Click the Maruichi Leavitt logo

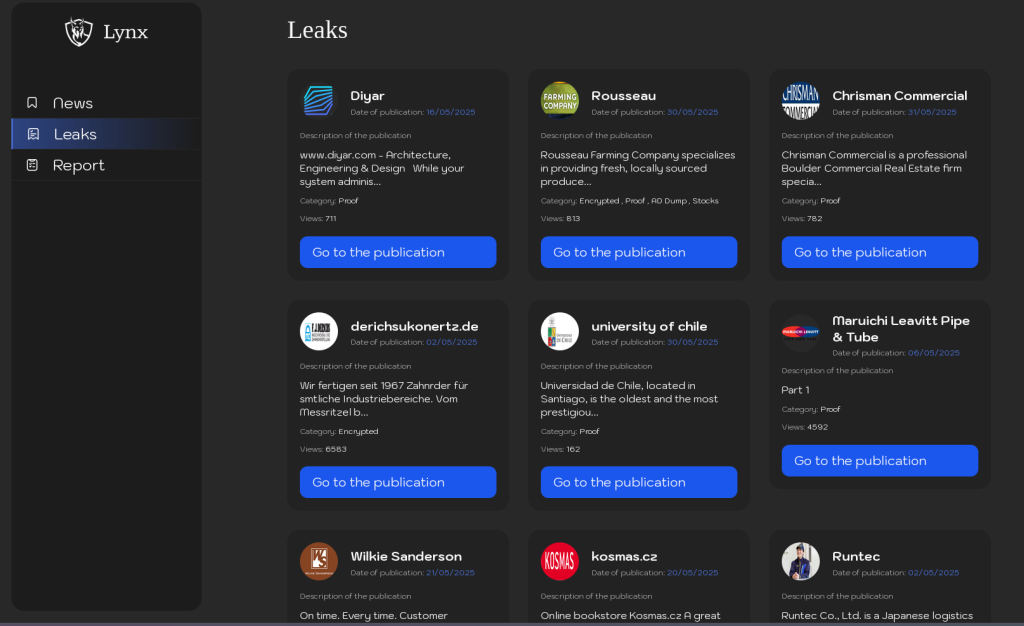[x=801, y=333]
